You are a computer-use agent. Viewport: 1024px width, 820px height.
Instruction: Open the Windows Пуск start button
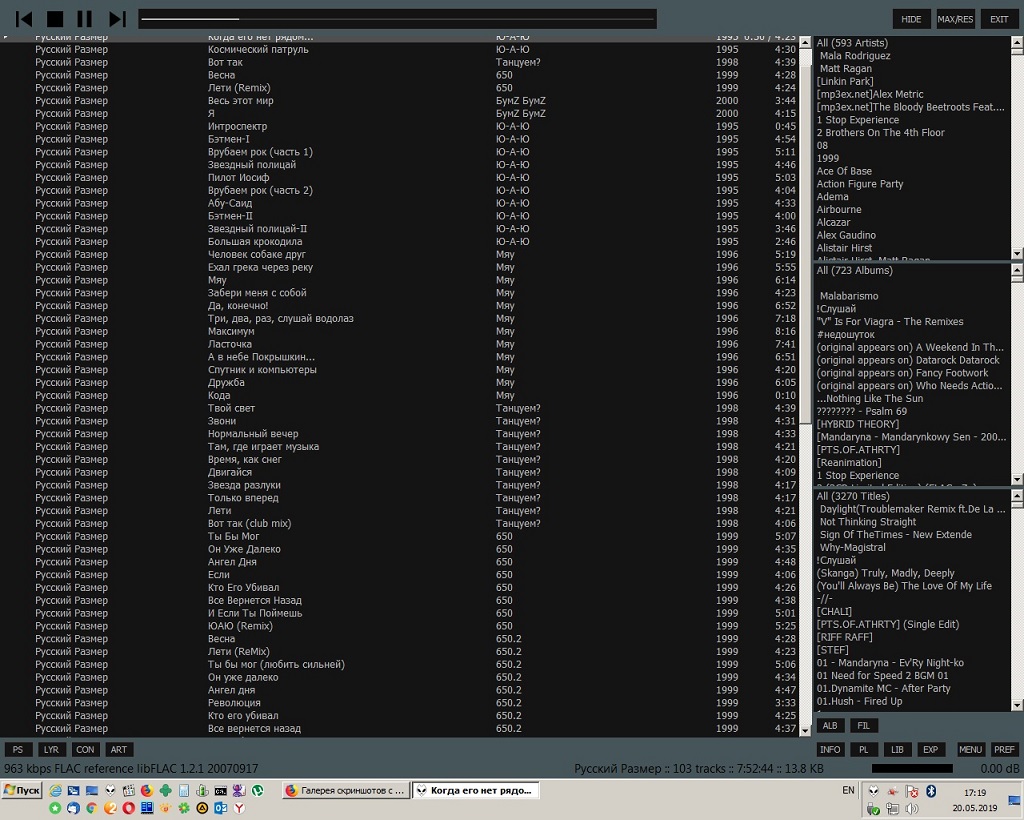pyautogui.click(x=22, y=790)
